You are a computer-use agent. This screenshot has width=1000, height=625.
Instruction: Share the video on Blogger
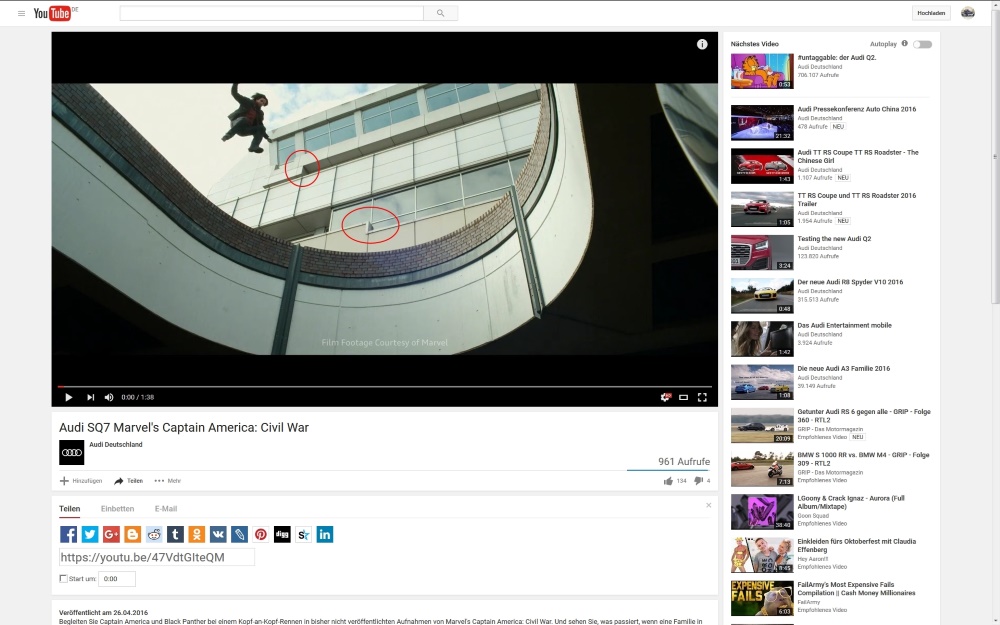[x=133, y=534]
